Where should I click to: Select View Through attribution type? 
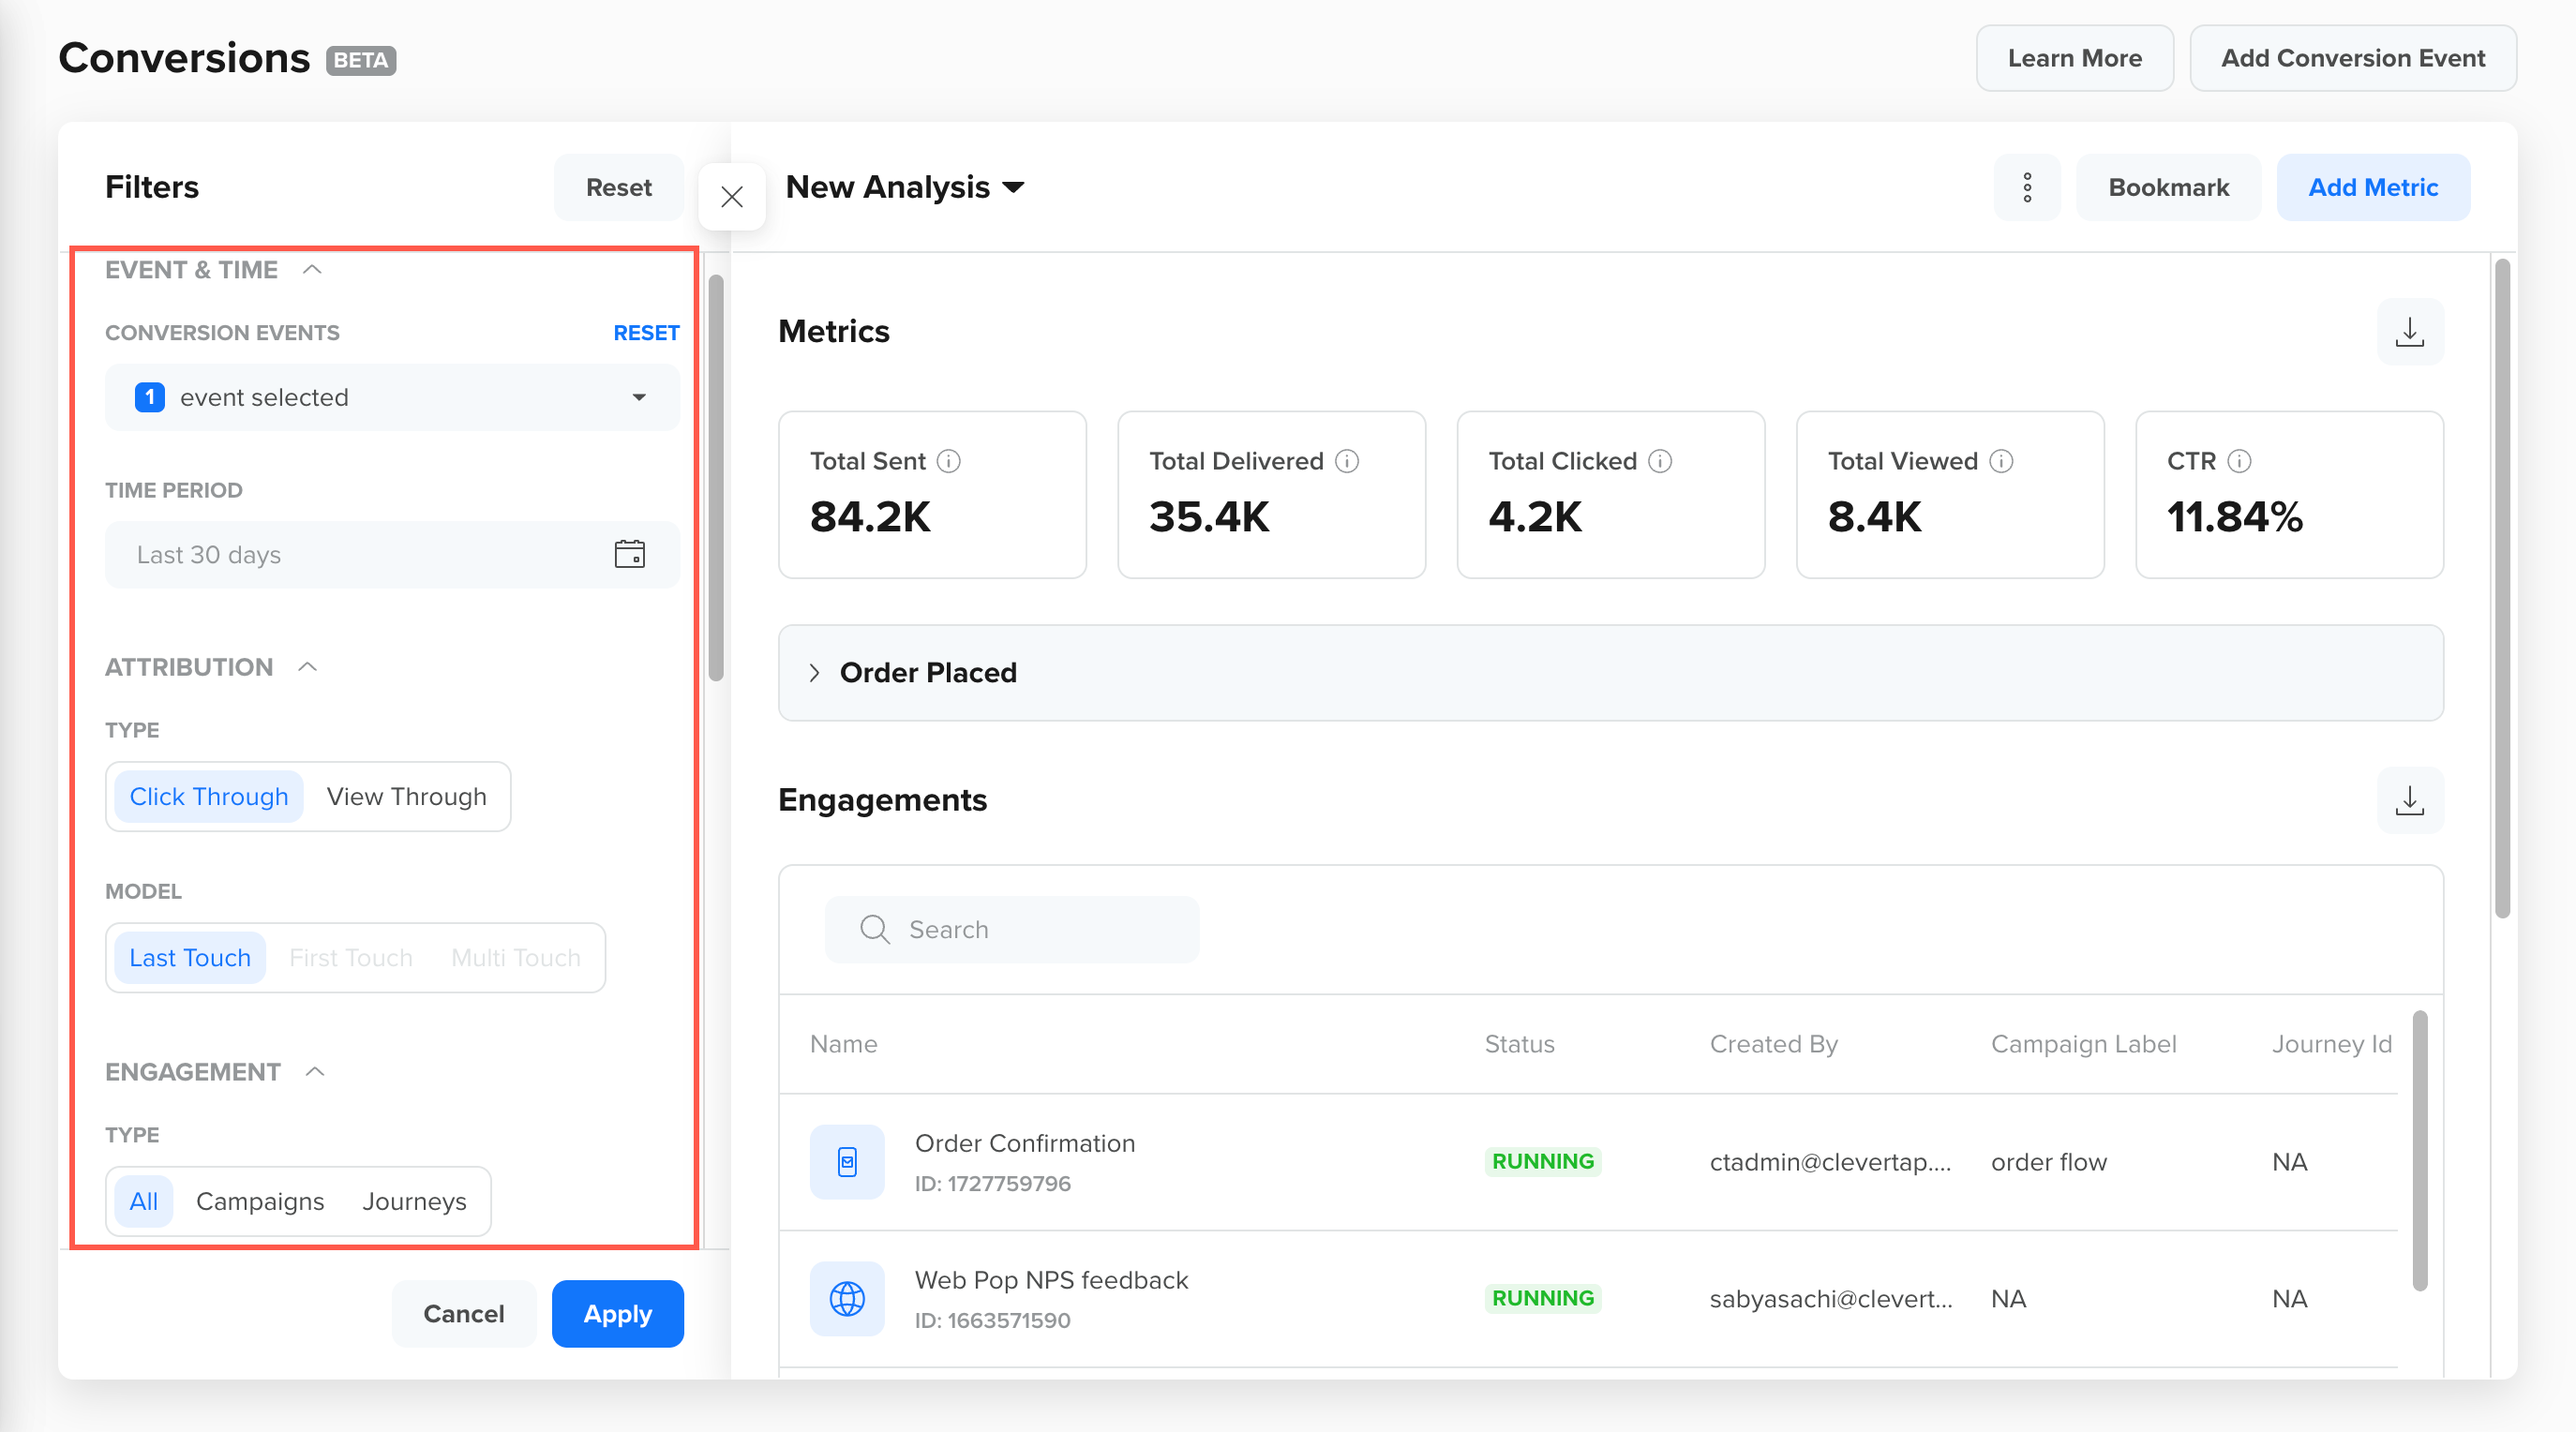click(406, 796)
